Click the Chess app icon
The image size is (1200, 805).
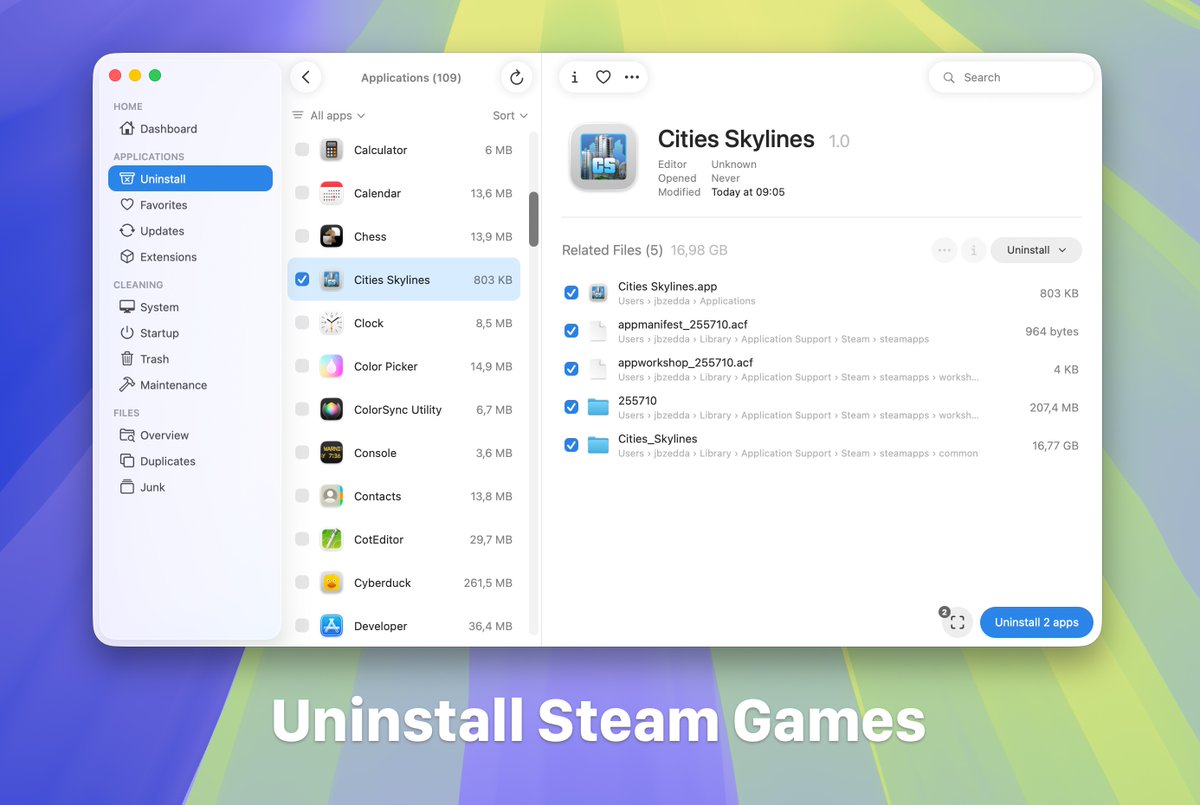coord(332,236)
